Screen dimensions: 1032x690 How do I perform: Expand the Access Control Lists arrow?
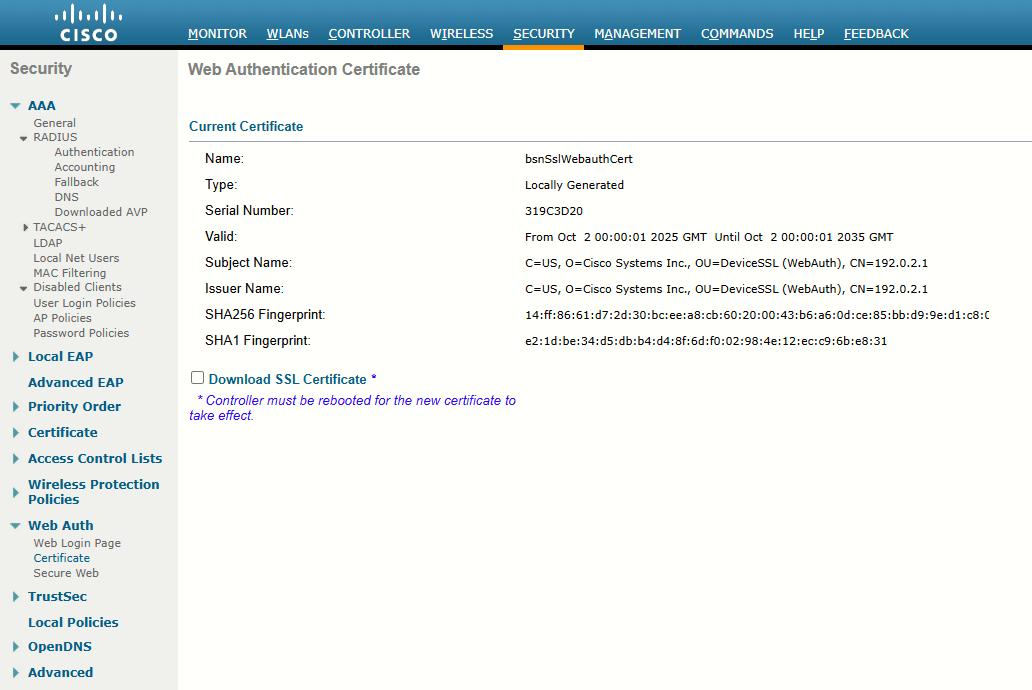point(16,458)
